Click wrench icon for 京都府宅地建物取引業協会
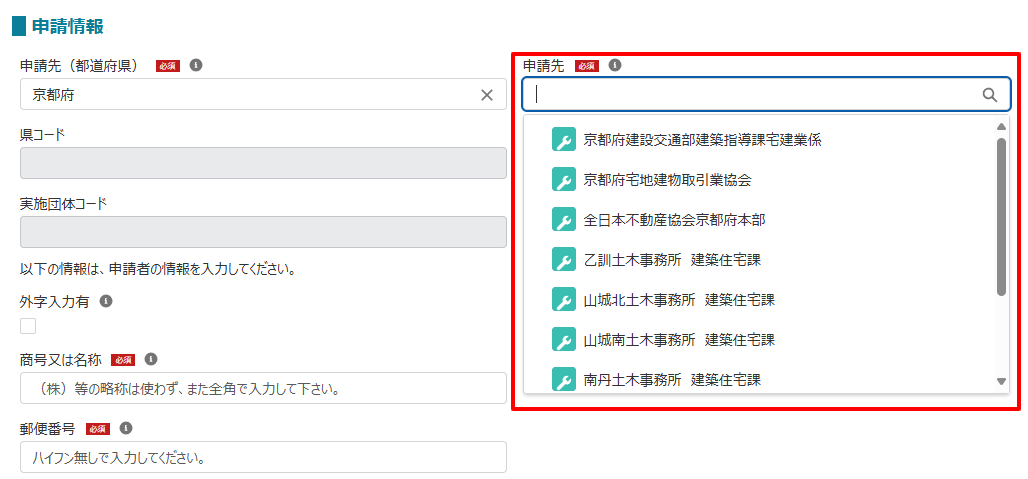The height and width of the screenshot is (479, 1028). 564,180
